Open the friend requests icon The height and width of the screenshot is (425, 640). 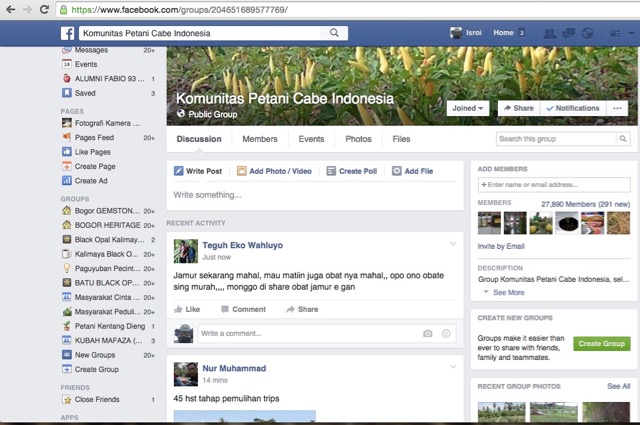[551, 33]
